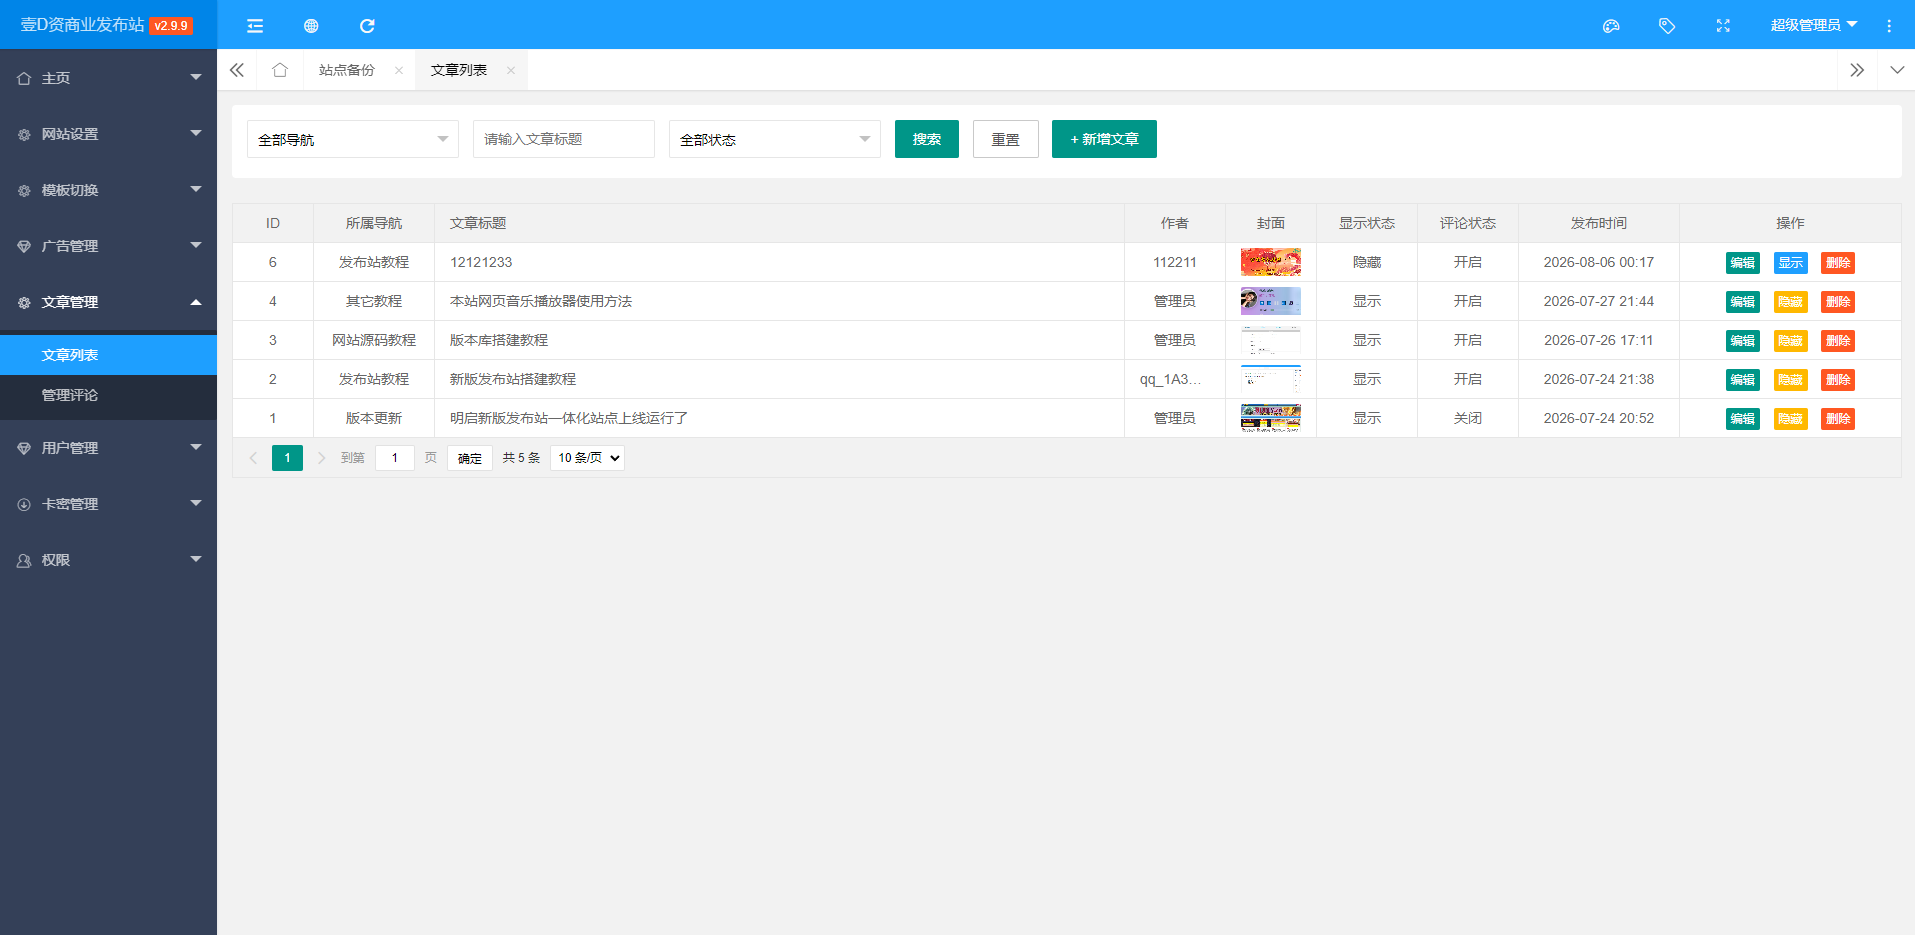Image resolution: width=1915 pixels, height=936 pixels.
Task: Click 显示 button for article 12121233
Action: pos(1791,263)
